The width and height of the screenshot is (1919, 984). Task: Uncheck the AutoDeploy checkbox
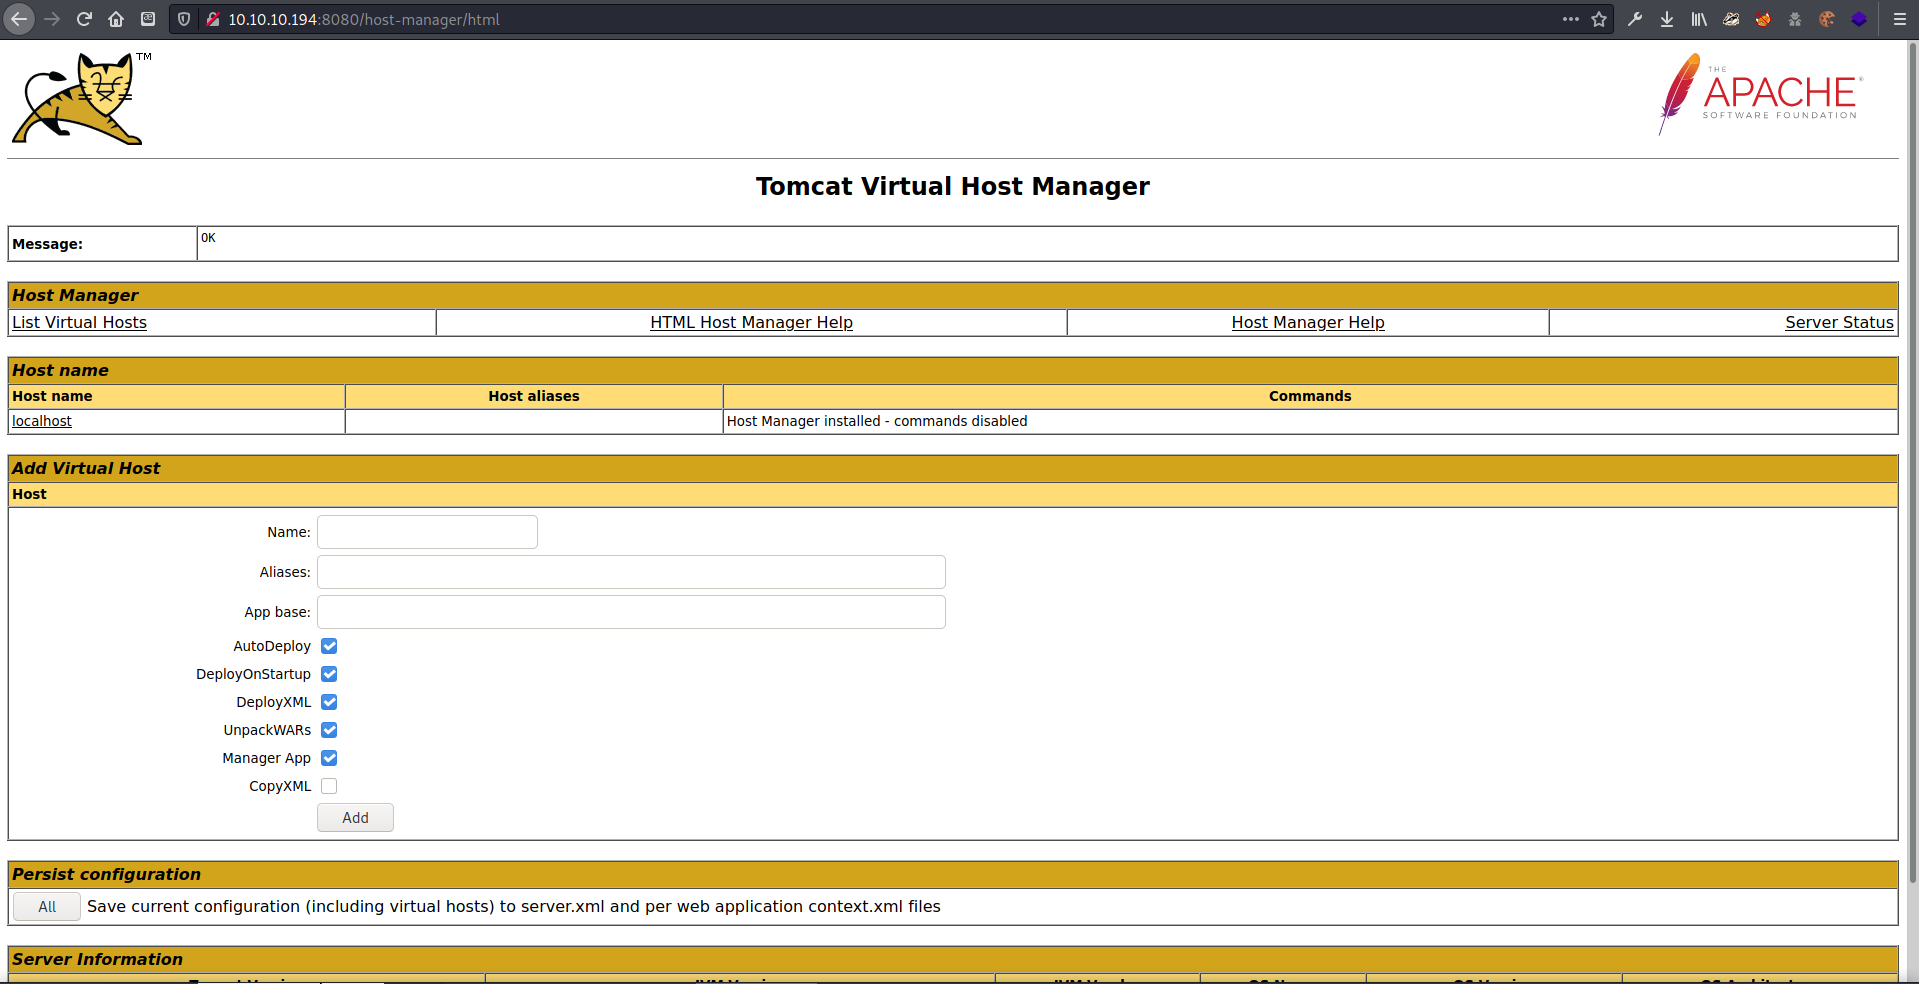click(329, 646)
